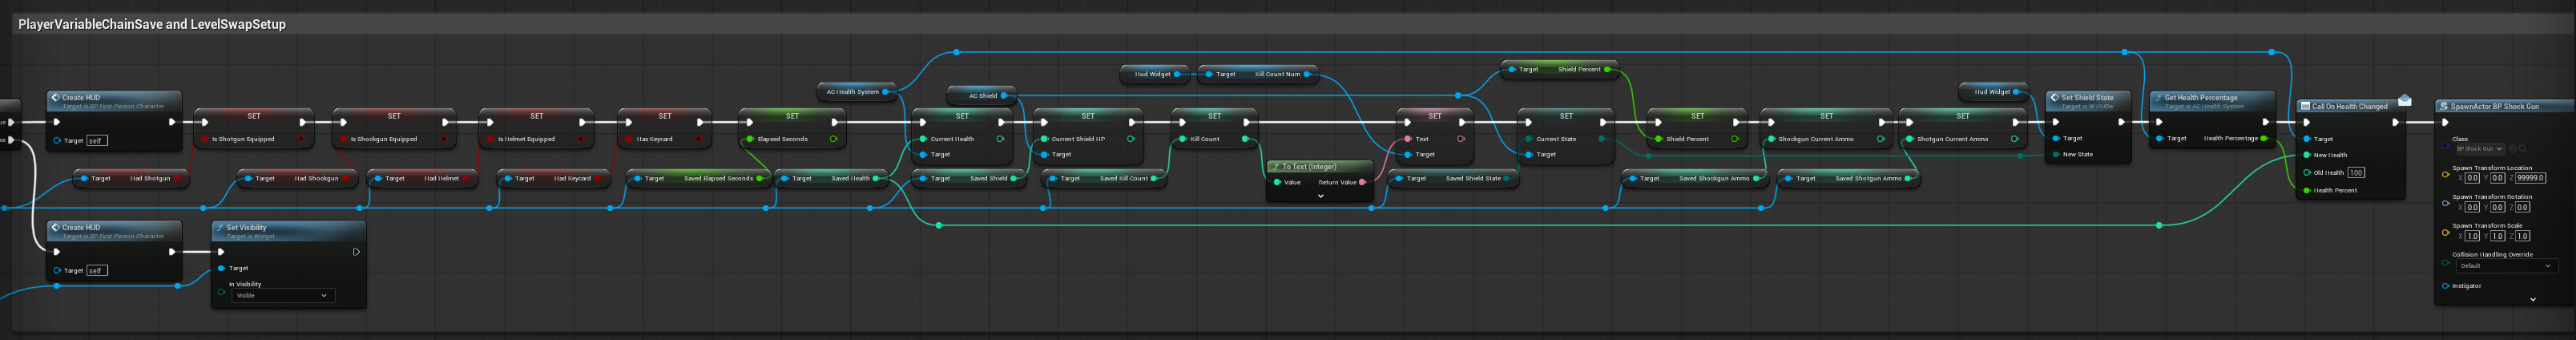The image size is (2576, 340).
Task: Click the Health Percentage output pin
Action: coord(2264,139)
